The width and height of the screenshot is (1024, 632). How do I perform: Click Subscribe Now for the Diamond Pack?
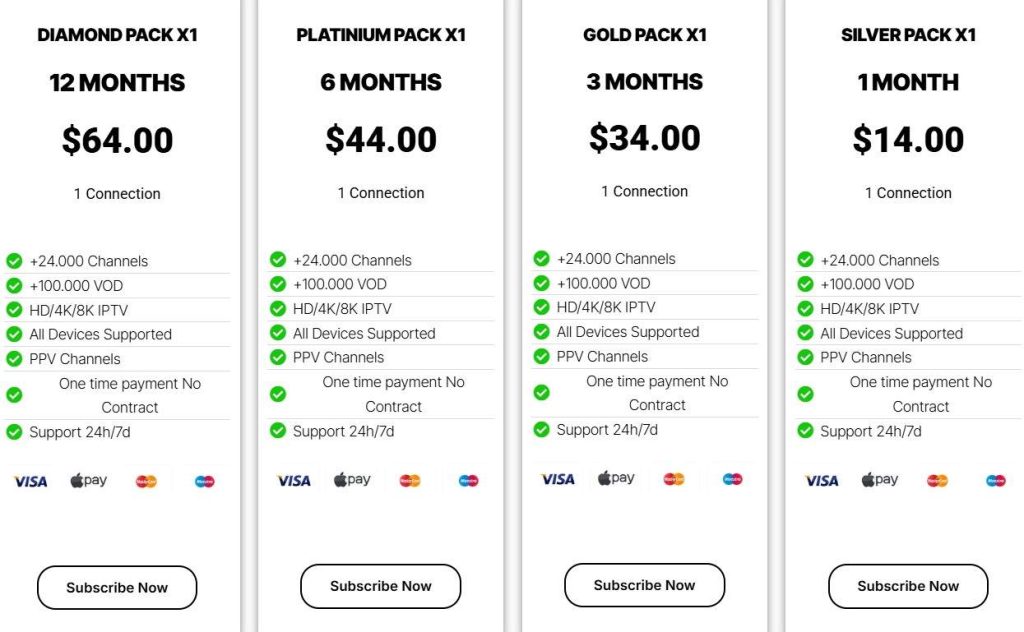coord(117,587)
